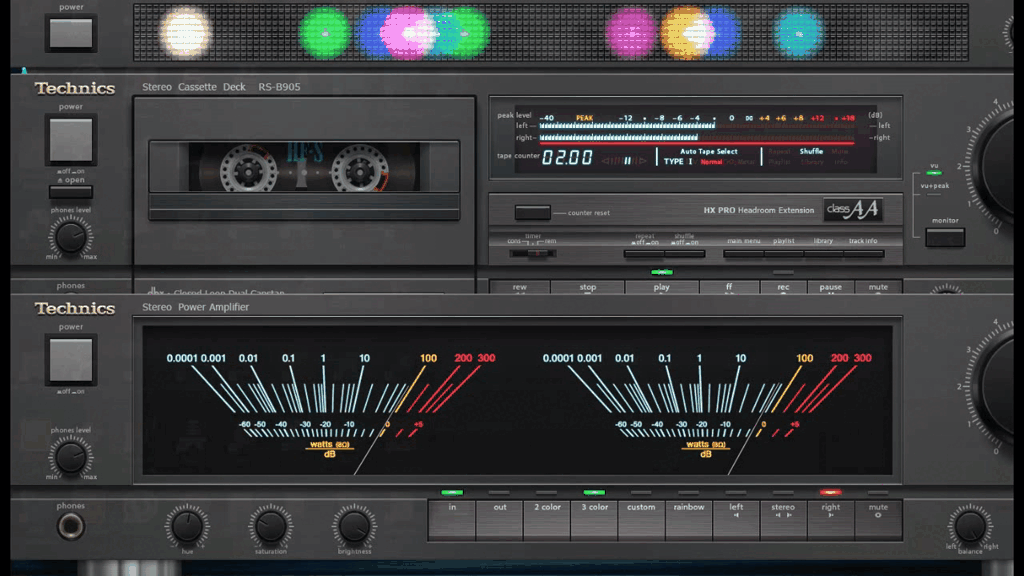Select the '3 color' mode button
This screenshot has height=576, width=1024.
pyautogui.click(x=594, y=520)
